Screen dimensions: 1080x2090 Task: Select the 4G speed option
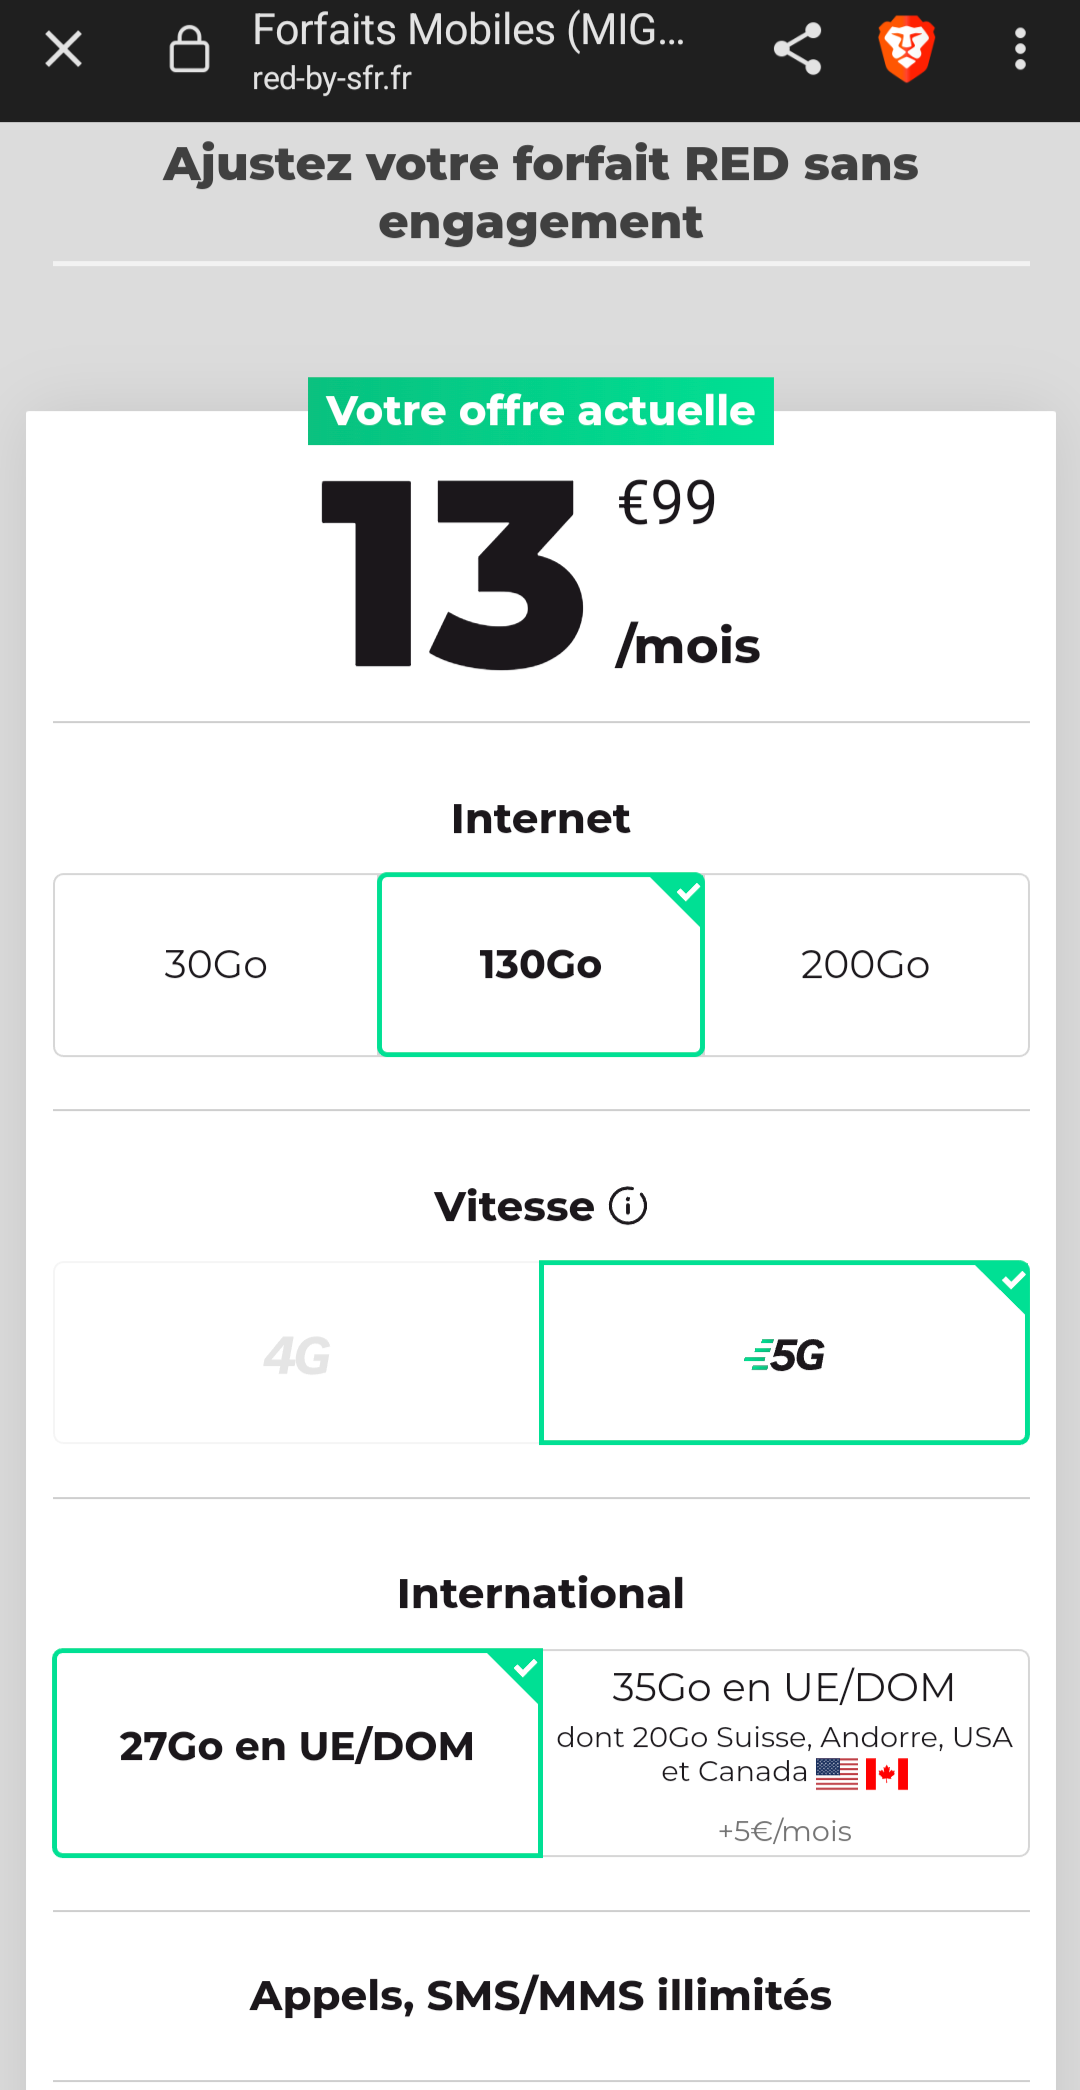point(297,1353)
